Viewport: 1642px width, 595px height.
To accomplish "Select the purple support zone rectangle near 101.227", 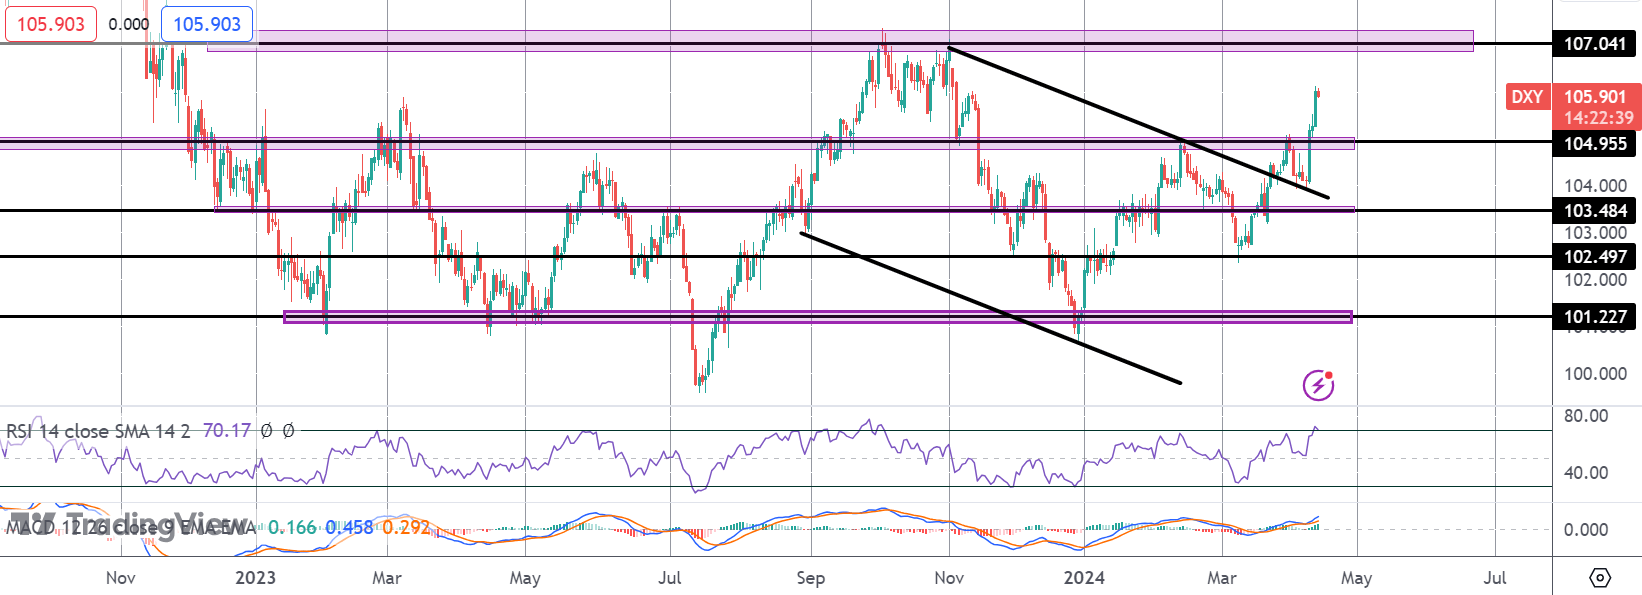I will coord(818,317).
